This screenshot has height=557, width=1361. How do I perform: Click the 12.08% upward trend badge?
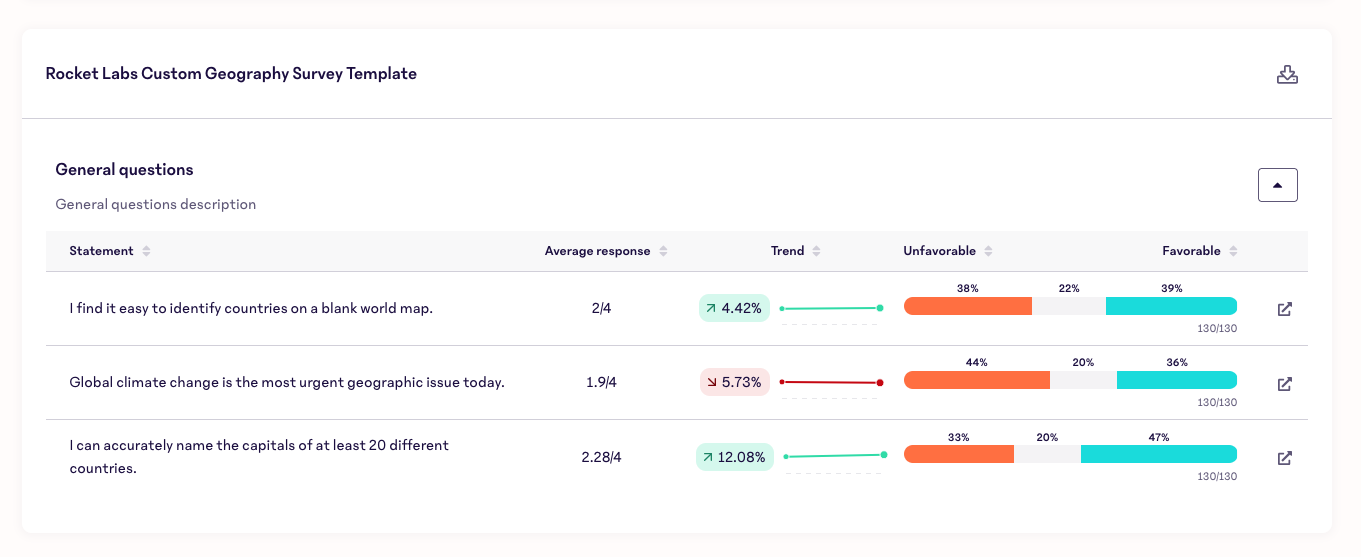[x=734, y=458]
